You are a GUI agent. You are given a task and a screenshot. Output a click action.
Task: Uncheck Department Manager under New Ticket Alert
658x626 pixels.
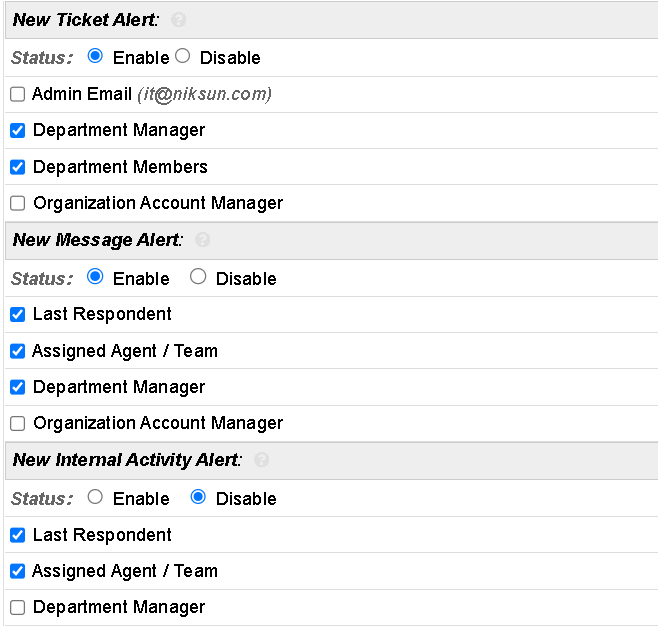pos(18,131)
